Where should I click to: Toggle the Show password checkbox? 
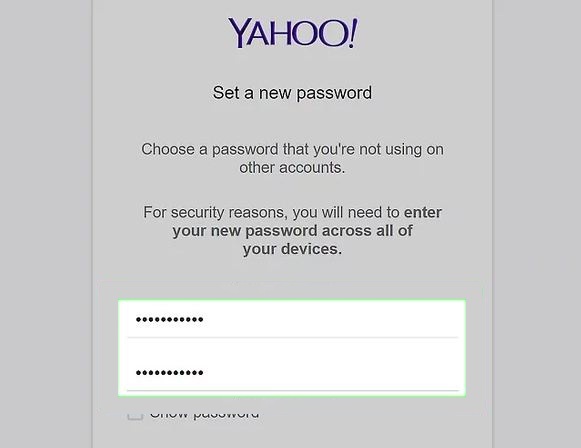click(x=135, y=415)
